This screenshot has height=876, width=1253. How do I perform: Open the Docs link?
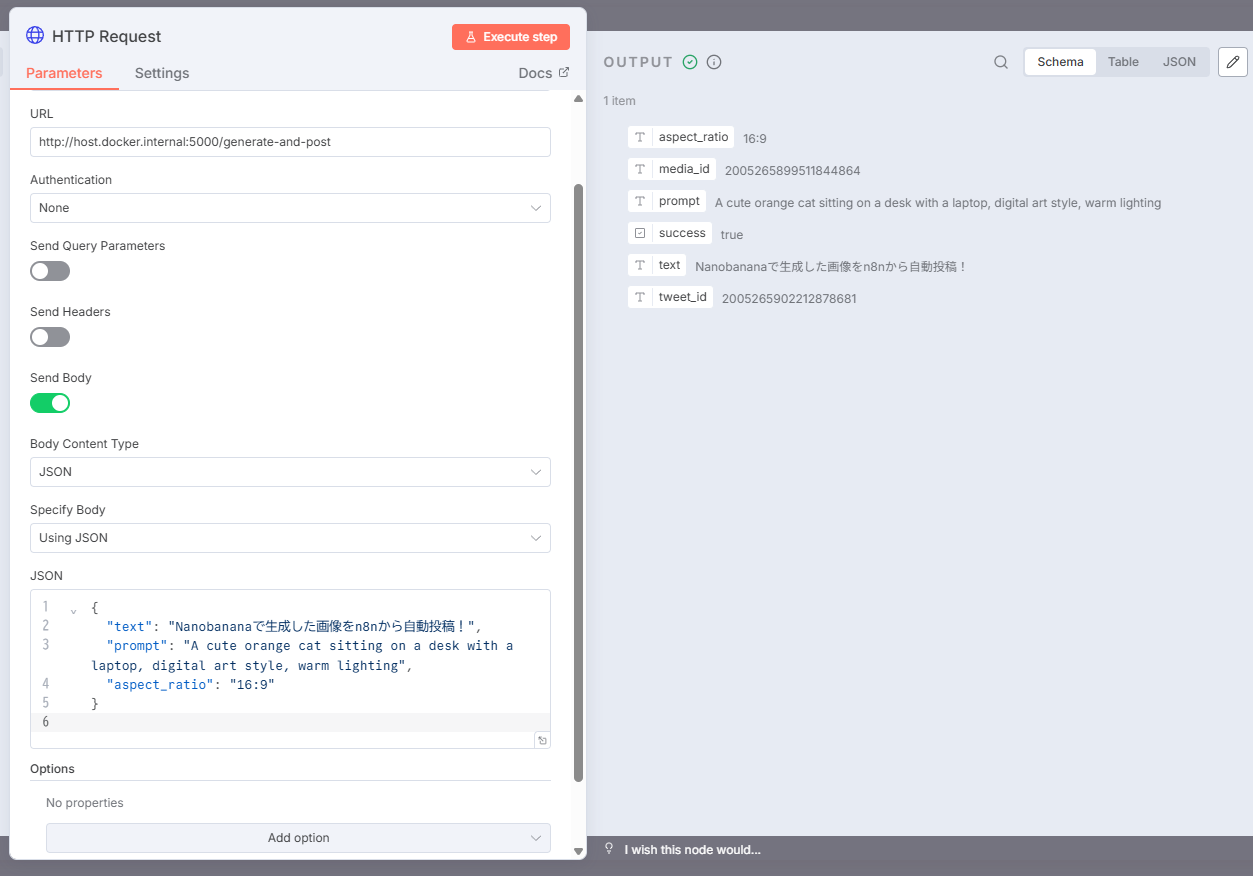point(543,73)
